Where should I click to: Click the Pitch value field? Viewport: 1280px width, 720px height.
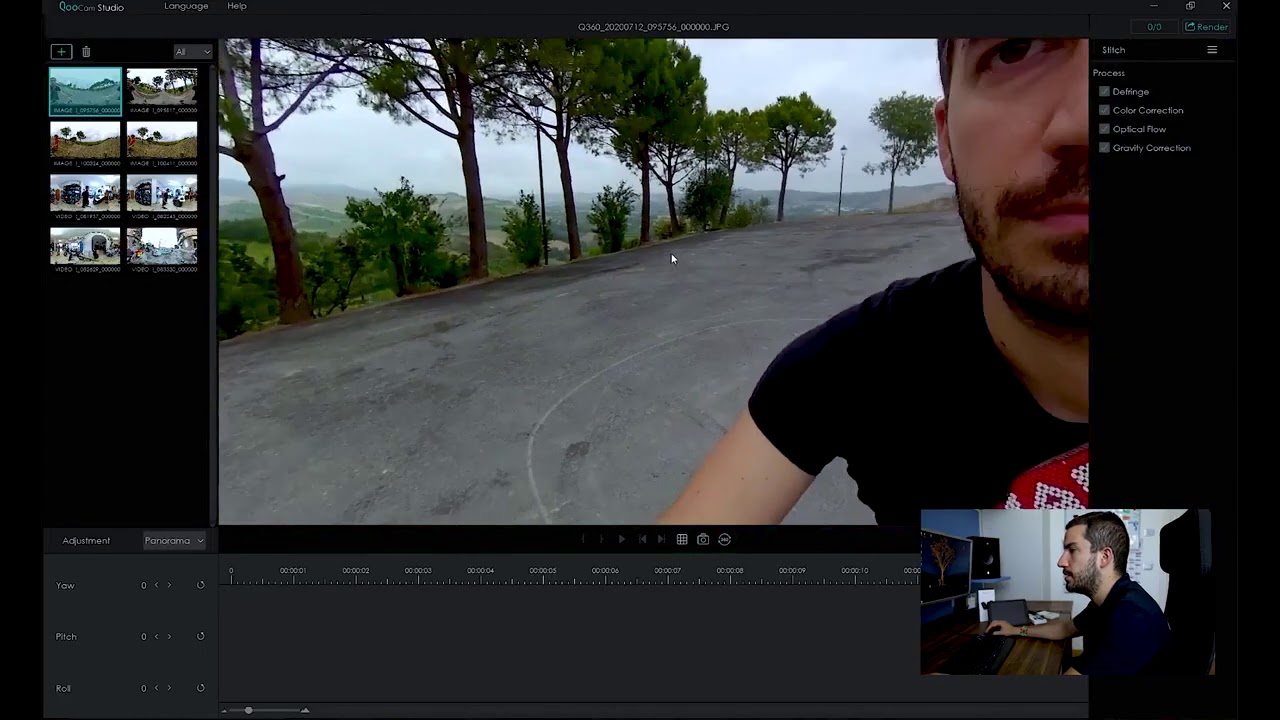pos(144,636)
